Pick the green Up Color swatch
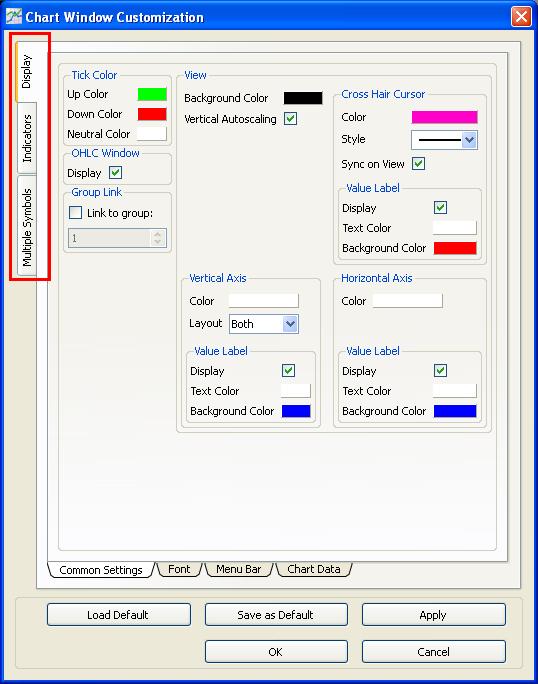 point(152,94)
